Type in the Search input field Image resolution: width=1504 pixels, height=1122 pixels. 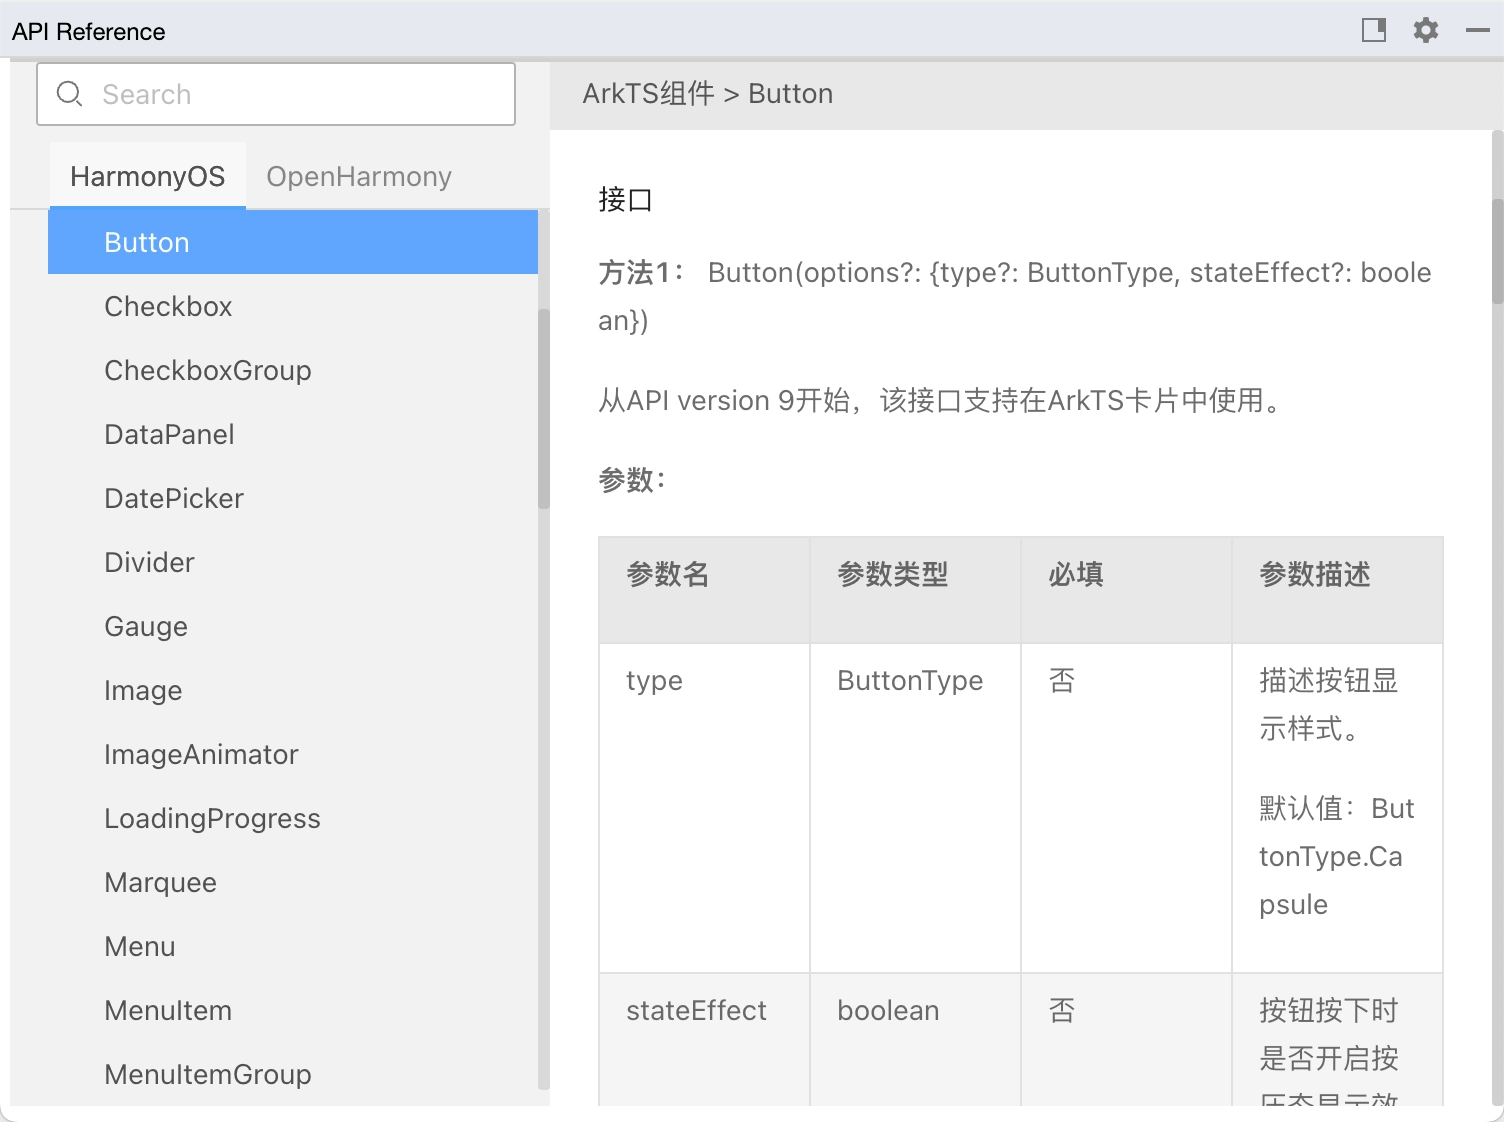[300, 94]
